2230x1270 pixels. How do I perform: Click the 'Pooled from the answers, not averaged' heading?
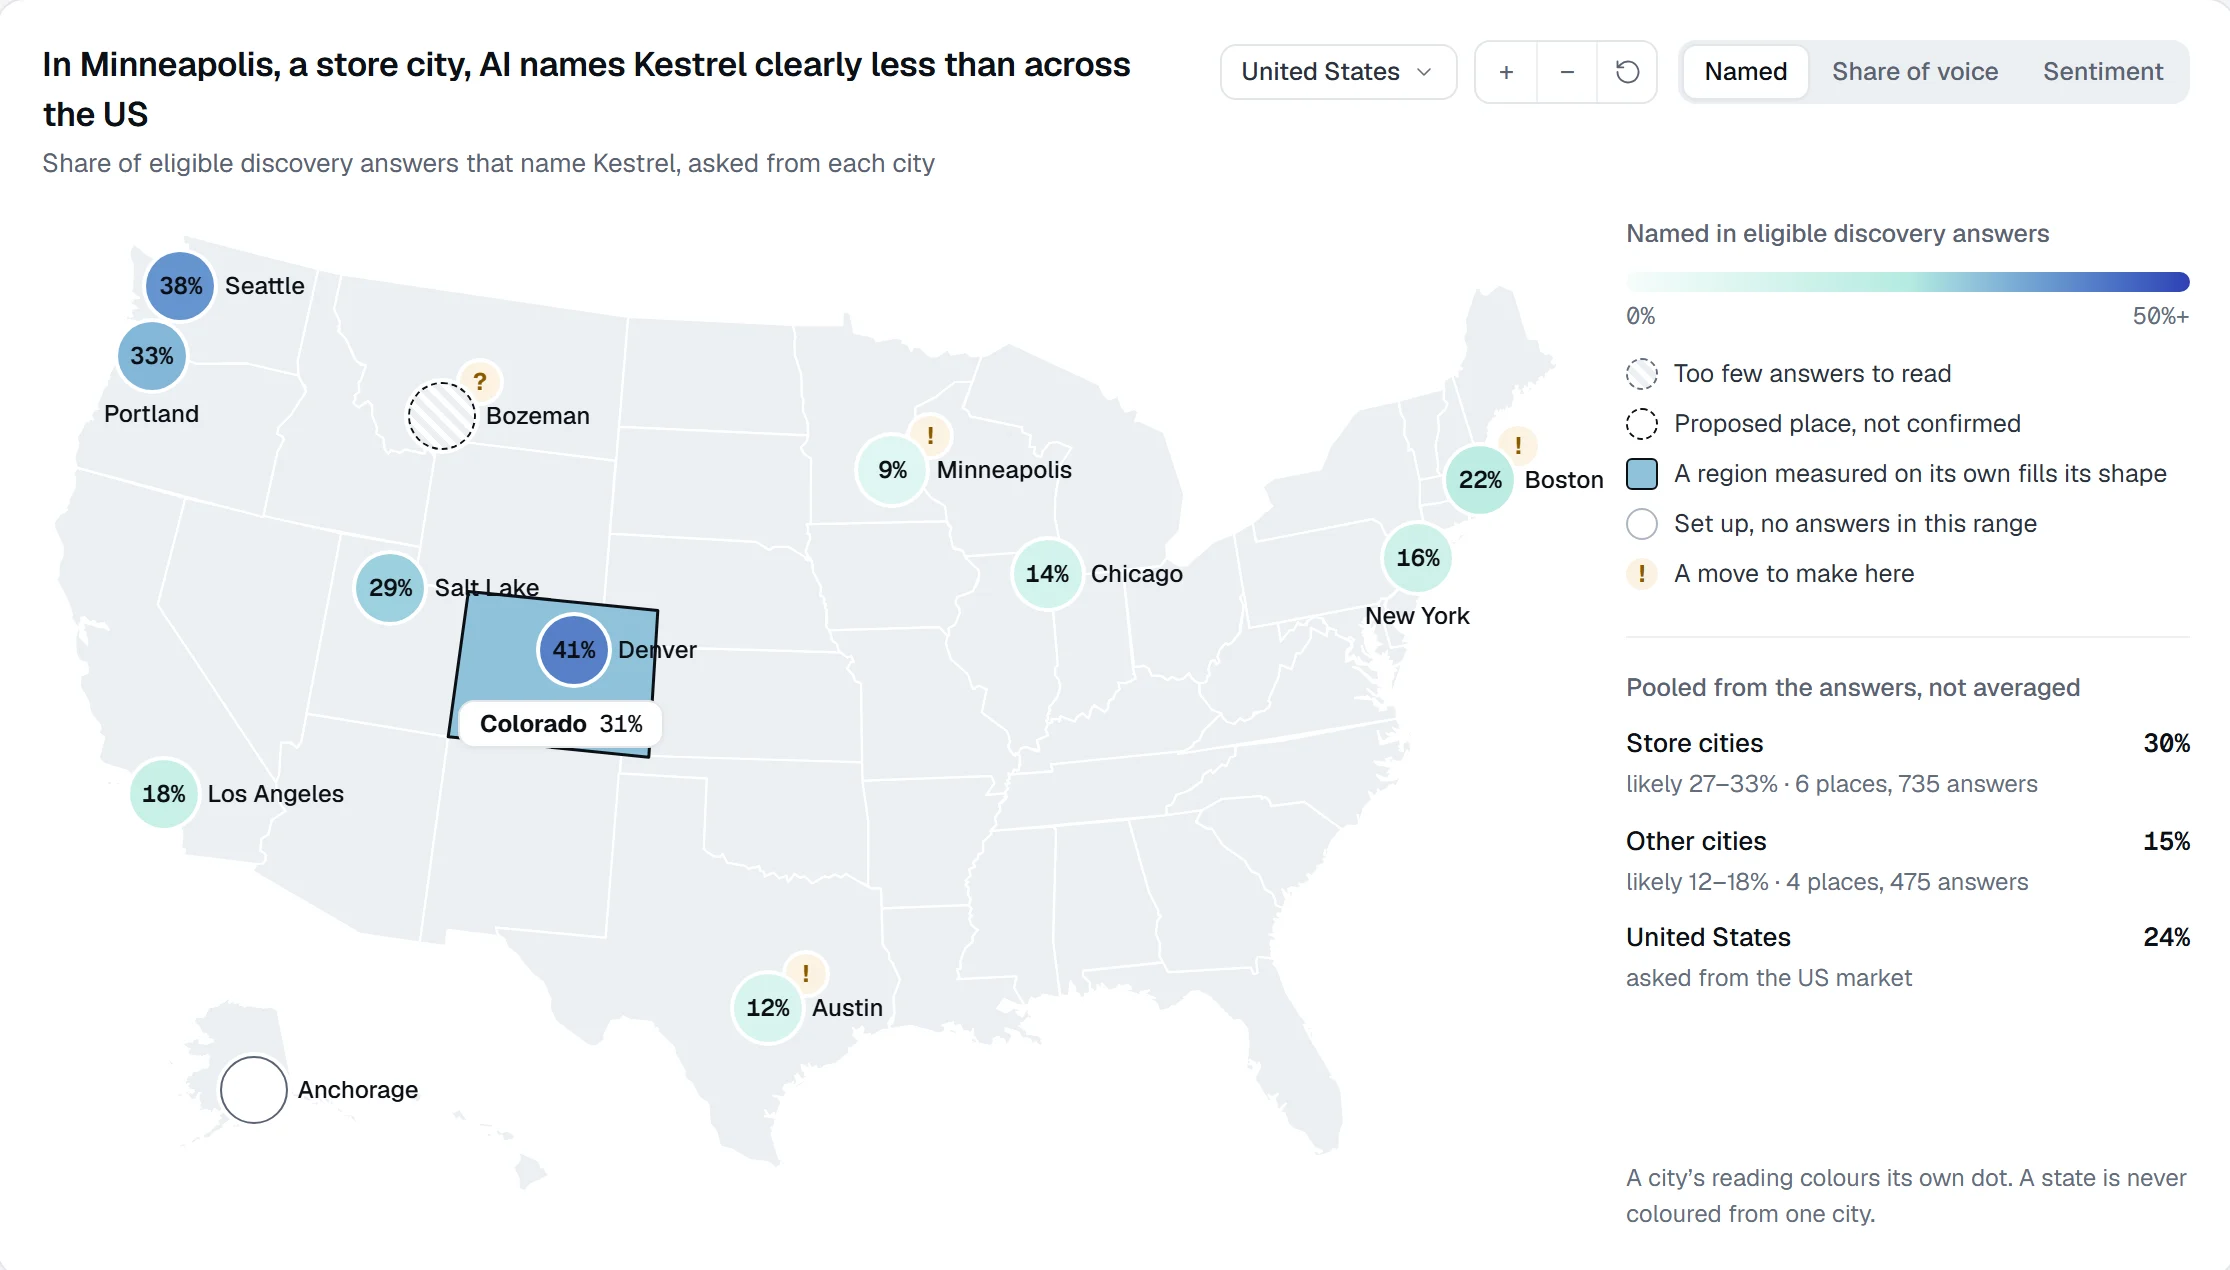[1853, 688]
